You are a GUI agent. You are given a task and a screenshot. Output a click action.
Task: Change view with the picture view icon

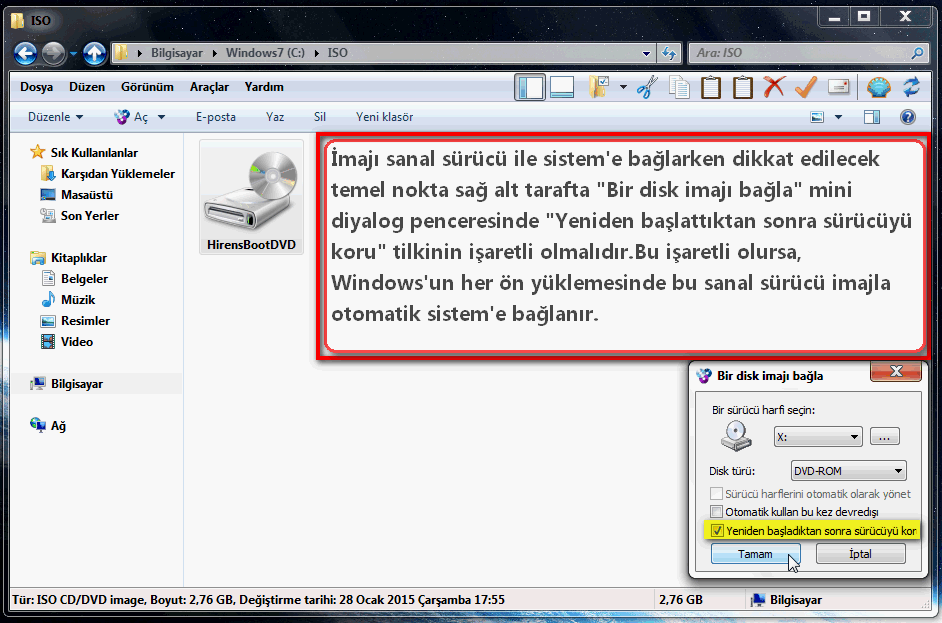817,117
